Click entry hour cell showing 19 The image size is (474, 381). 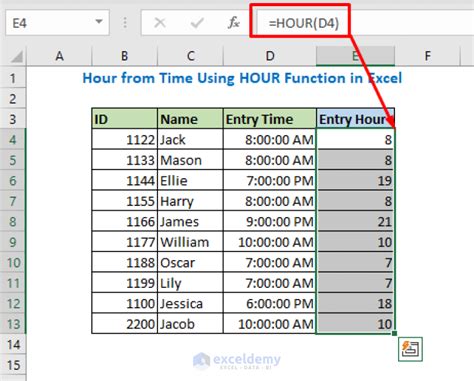click(x=355, y=181)
